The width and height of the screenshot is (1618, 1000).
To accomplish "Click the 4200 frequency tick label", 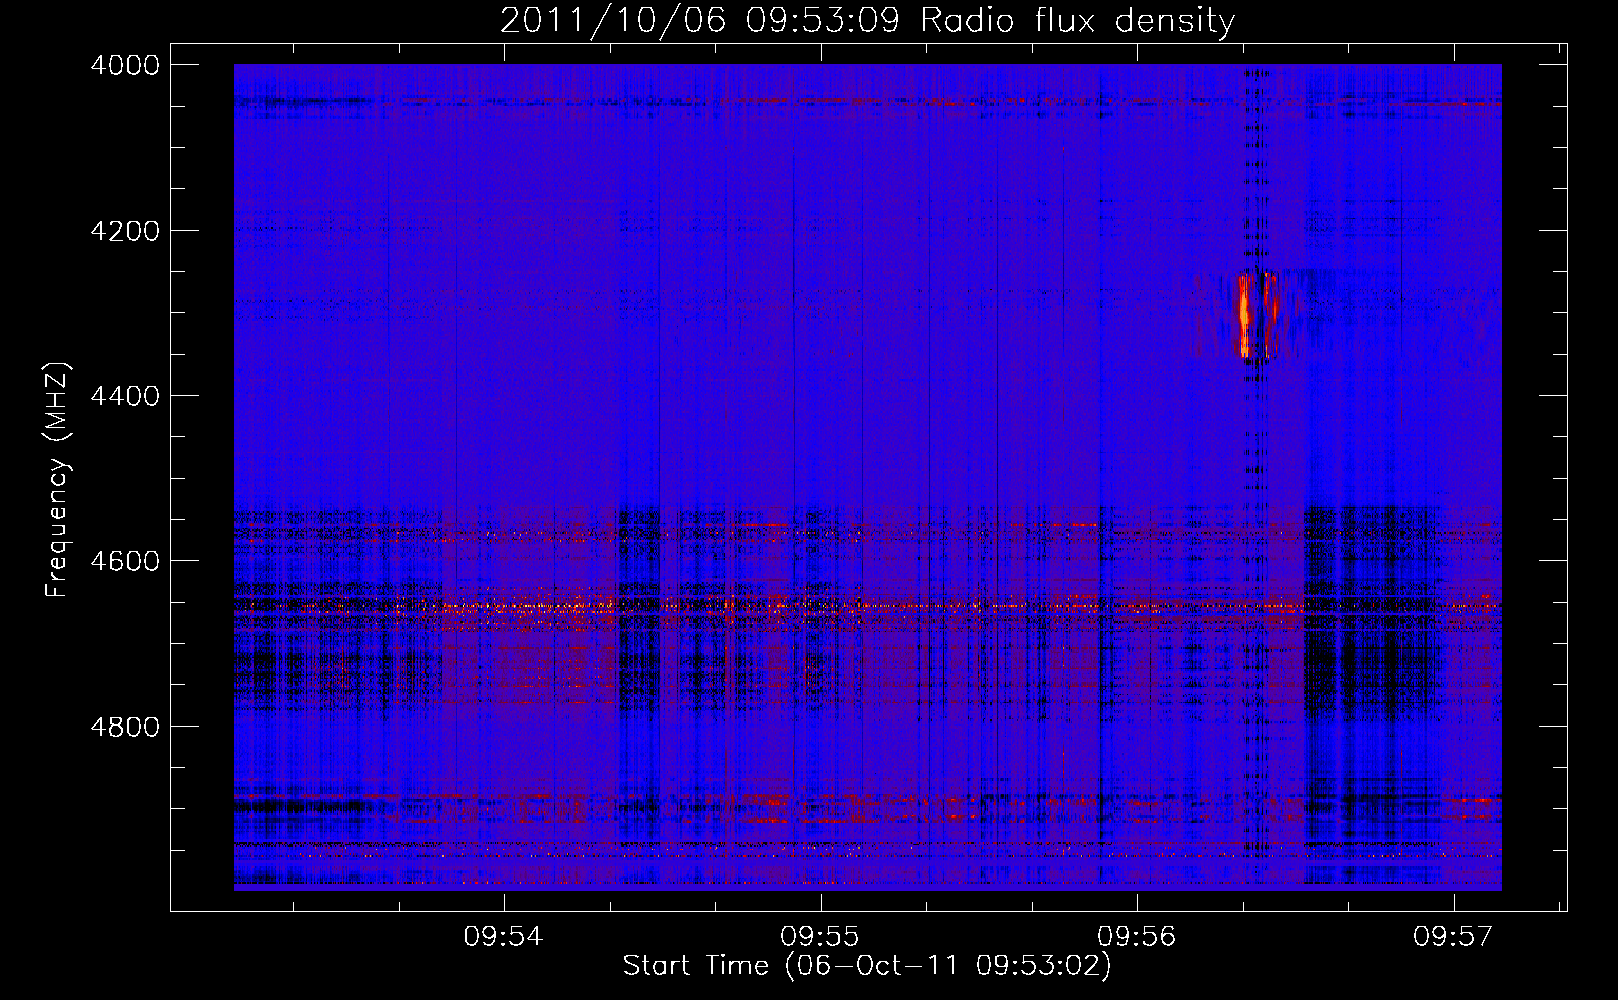I will [x=125, y=231].
